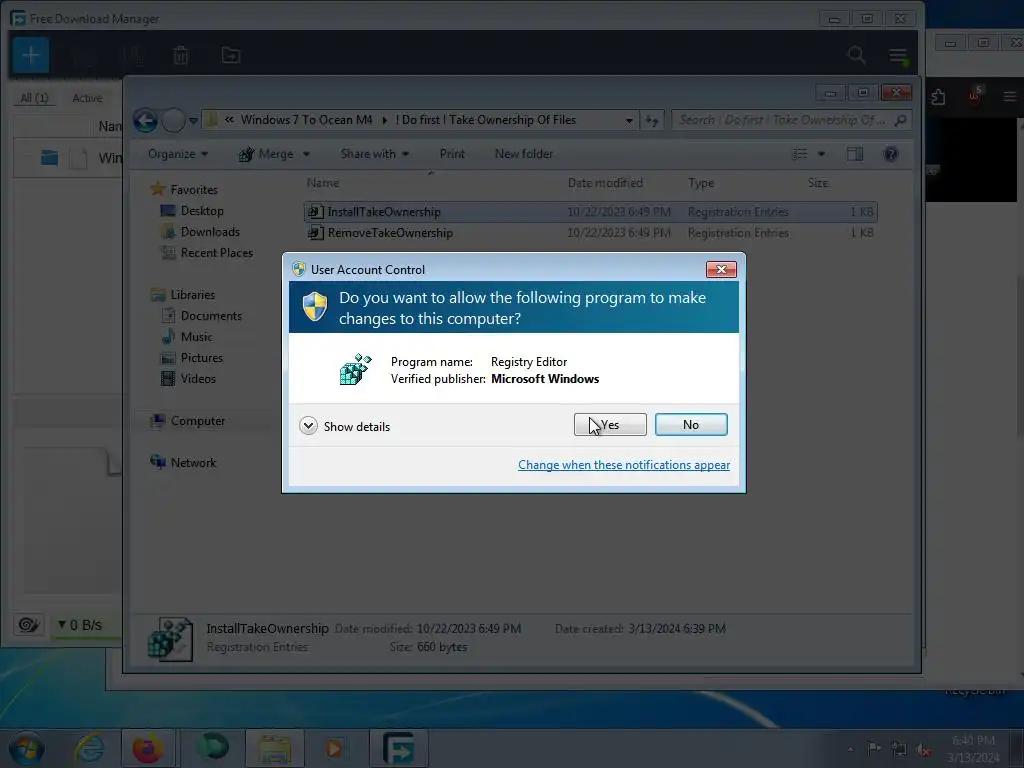1024x768 pixels.
Task: Select Network in the navigation pane
Action: (x=193, y=462)
